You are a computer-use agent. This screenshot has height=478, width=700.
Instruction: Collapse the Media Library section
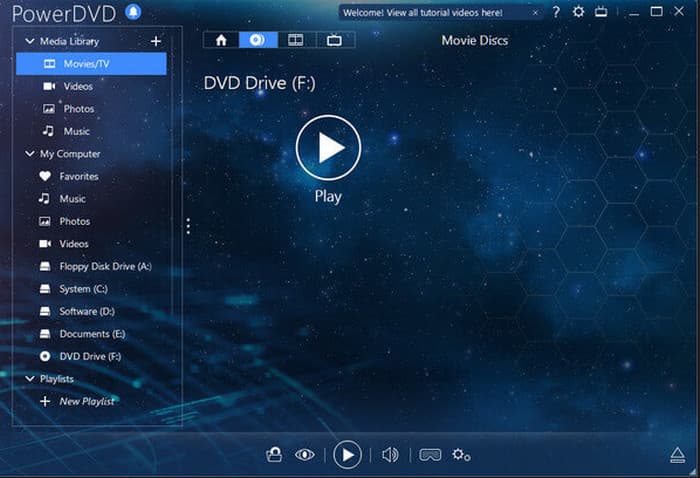30,41
